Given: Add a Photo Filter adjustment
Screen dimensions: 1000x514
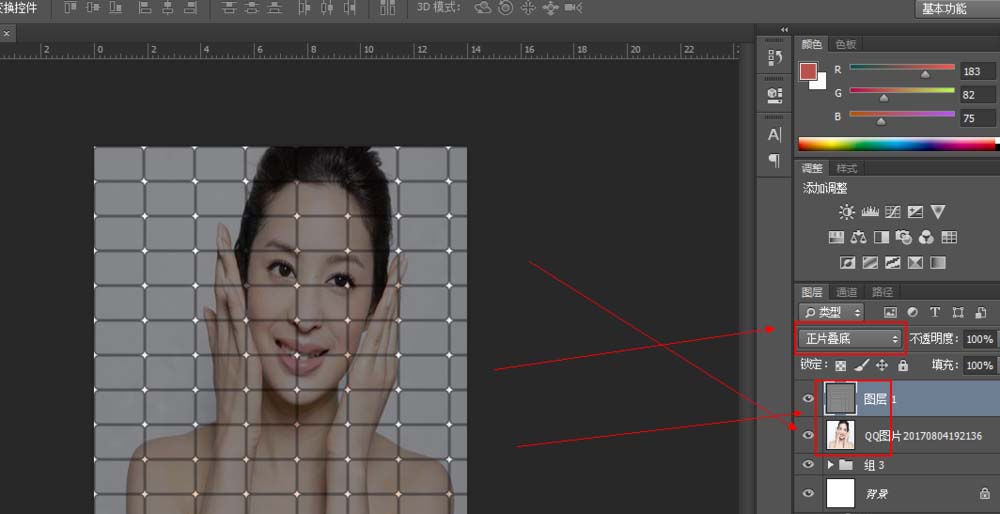Looking at the screenshot, I should point(904,237).
